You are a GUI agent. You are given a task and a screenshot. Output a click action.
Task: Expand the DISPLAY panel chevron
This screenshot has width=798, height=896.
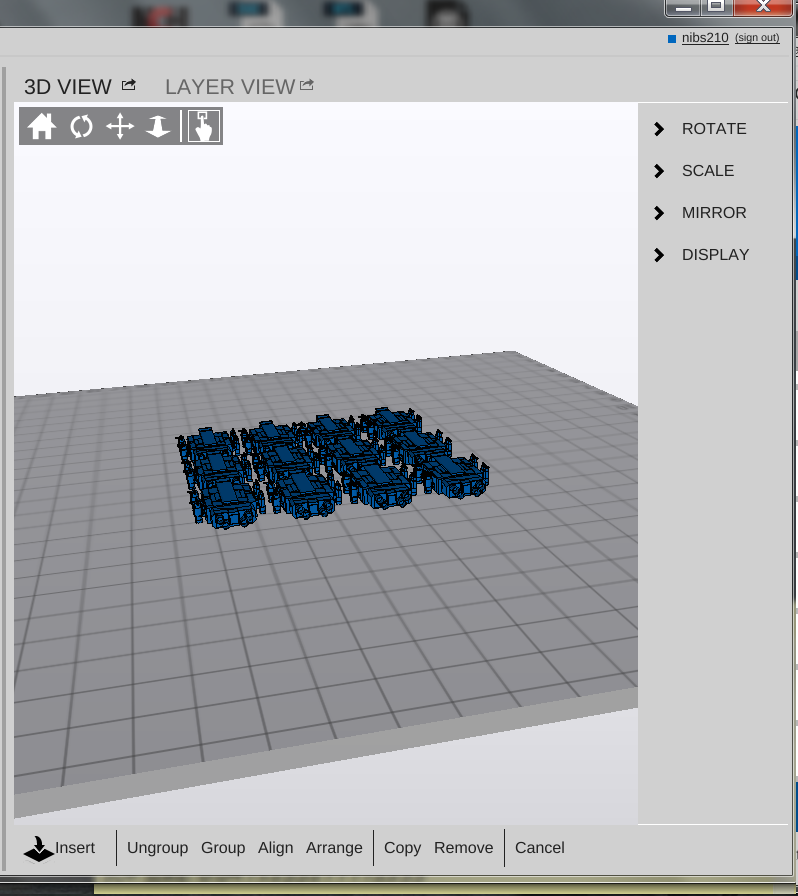[659, 255]
